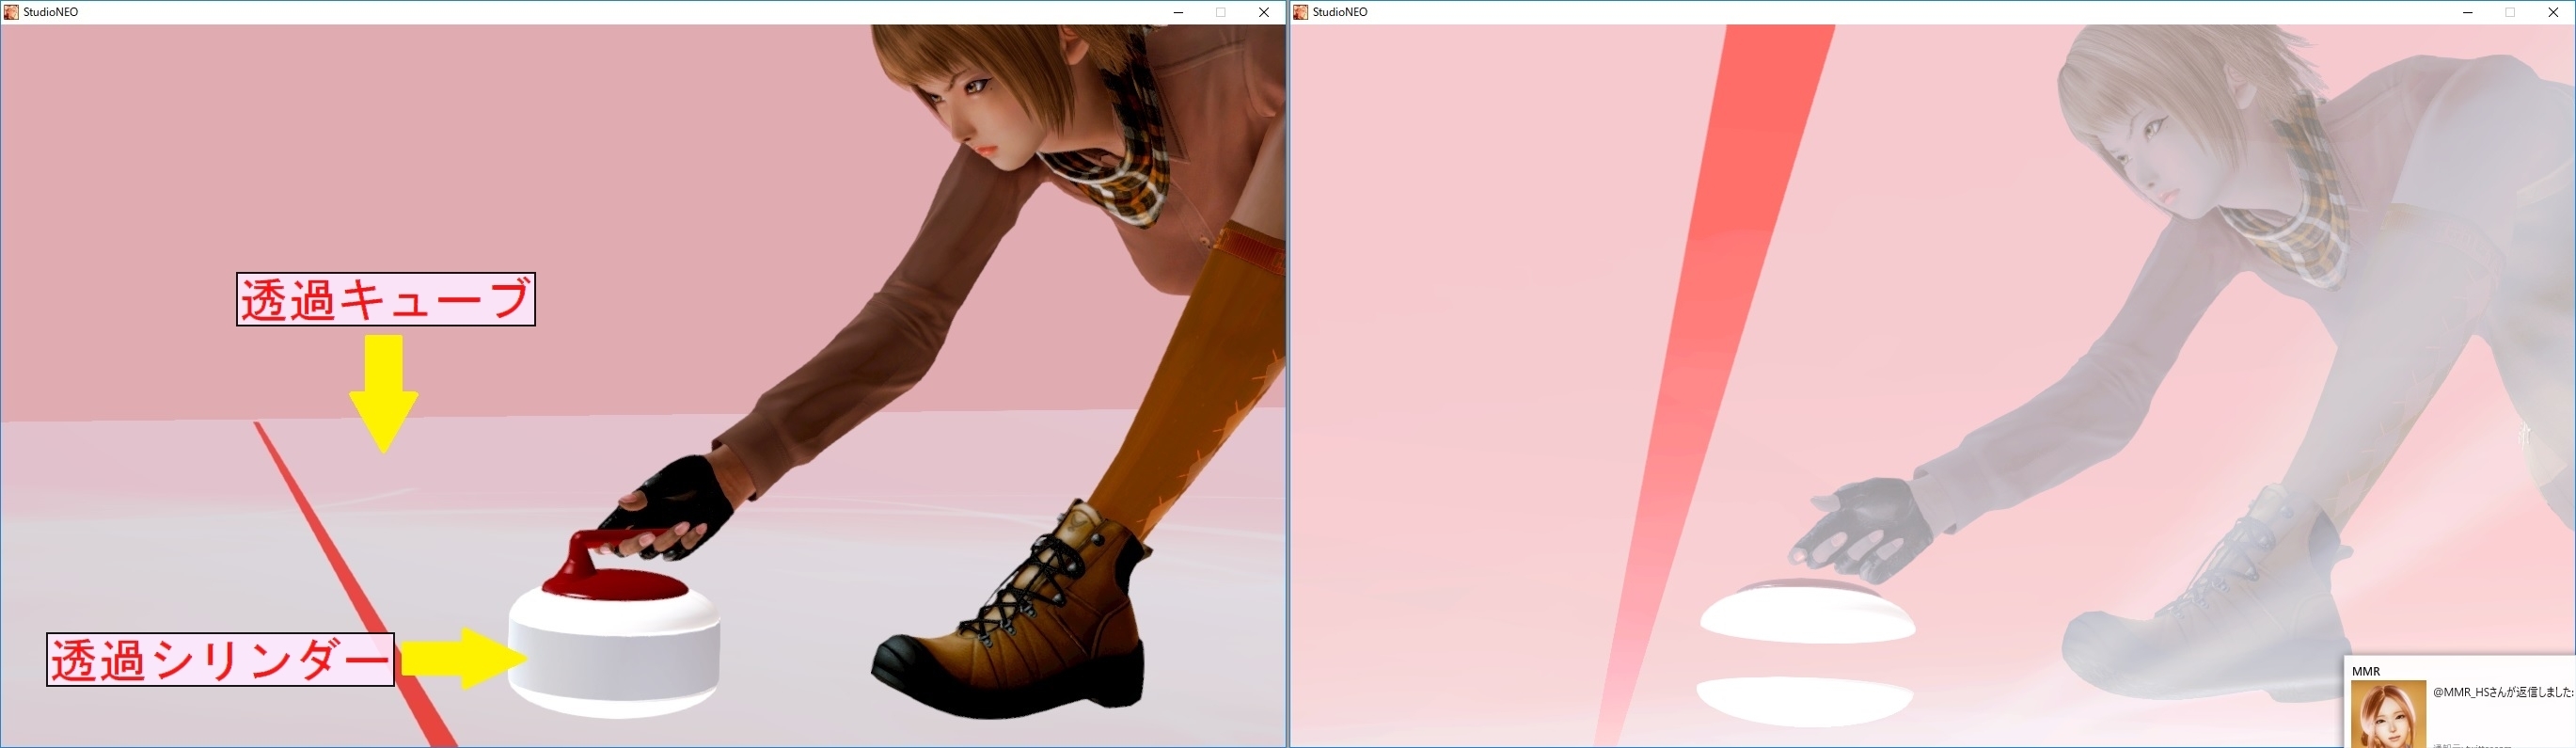
Task: Click the right window StudioNEO title text
Action: (1340, 12)
